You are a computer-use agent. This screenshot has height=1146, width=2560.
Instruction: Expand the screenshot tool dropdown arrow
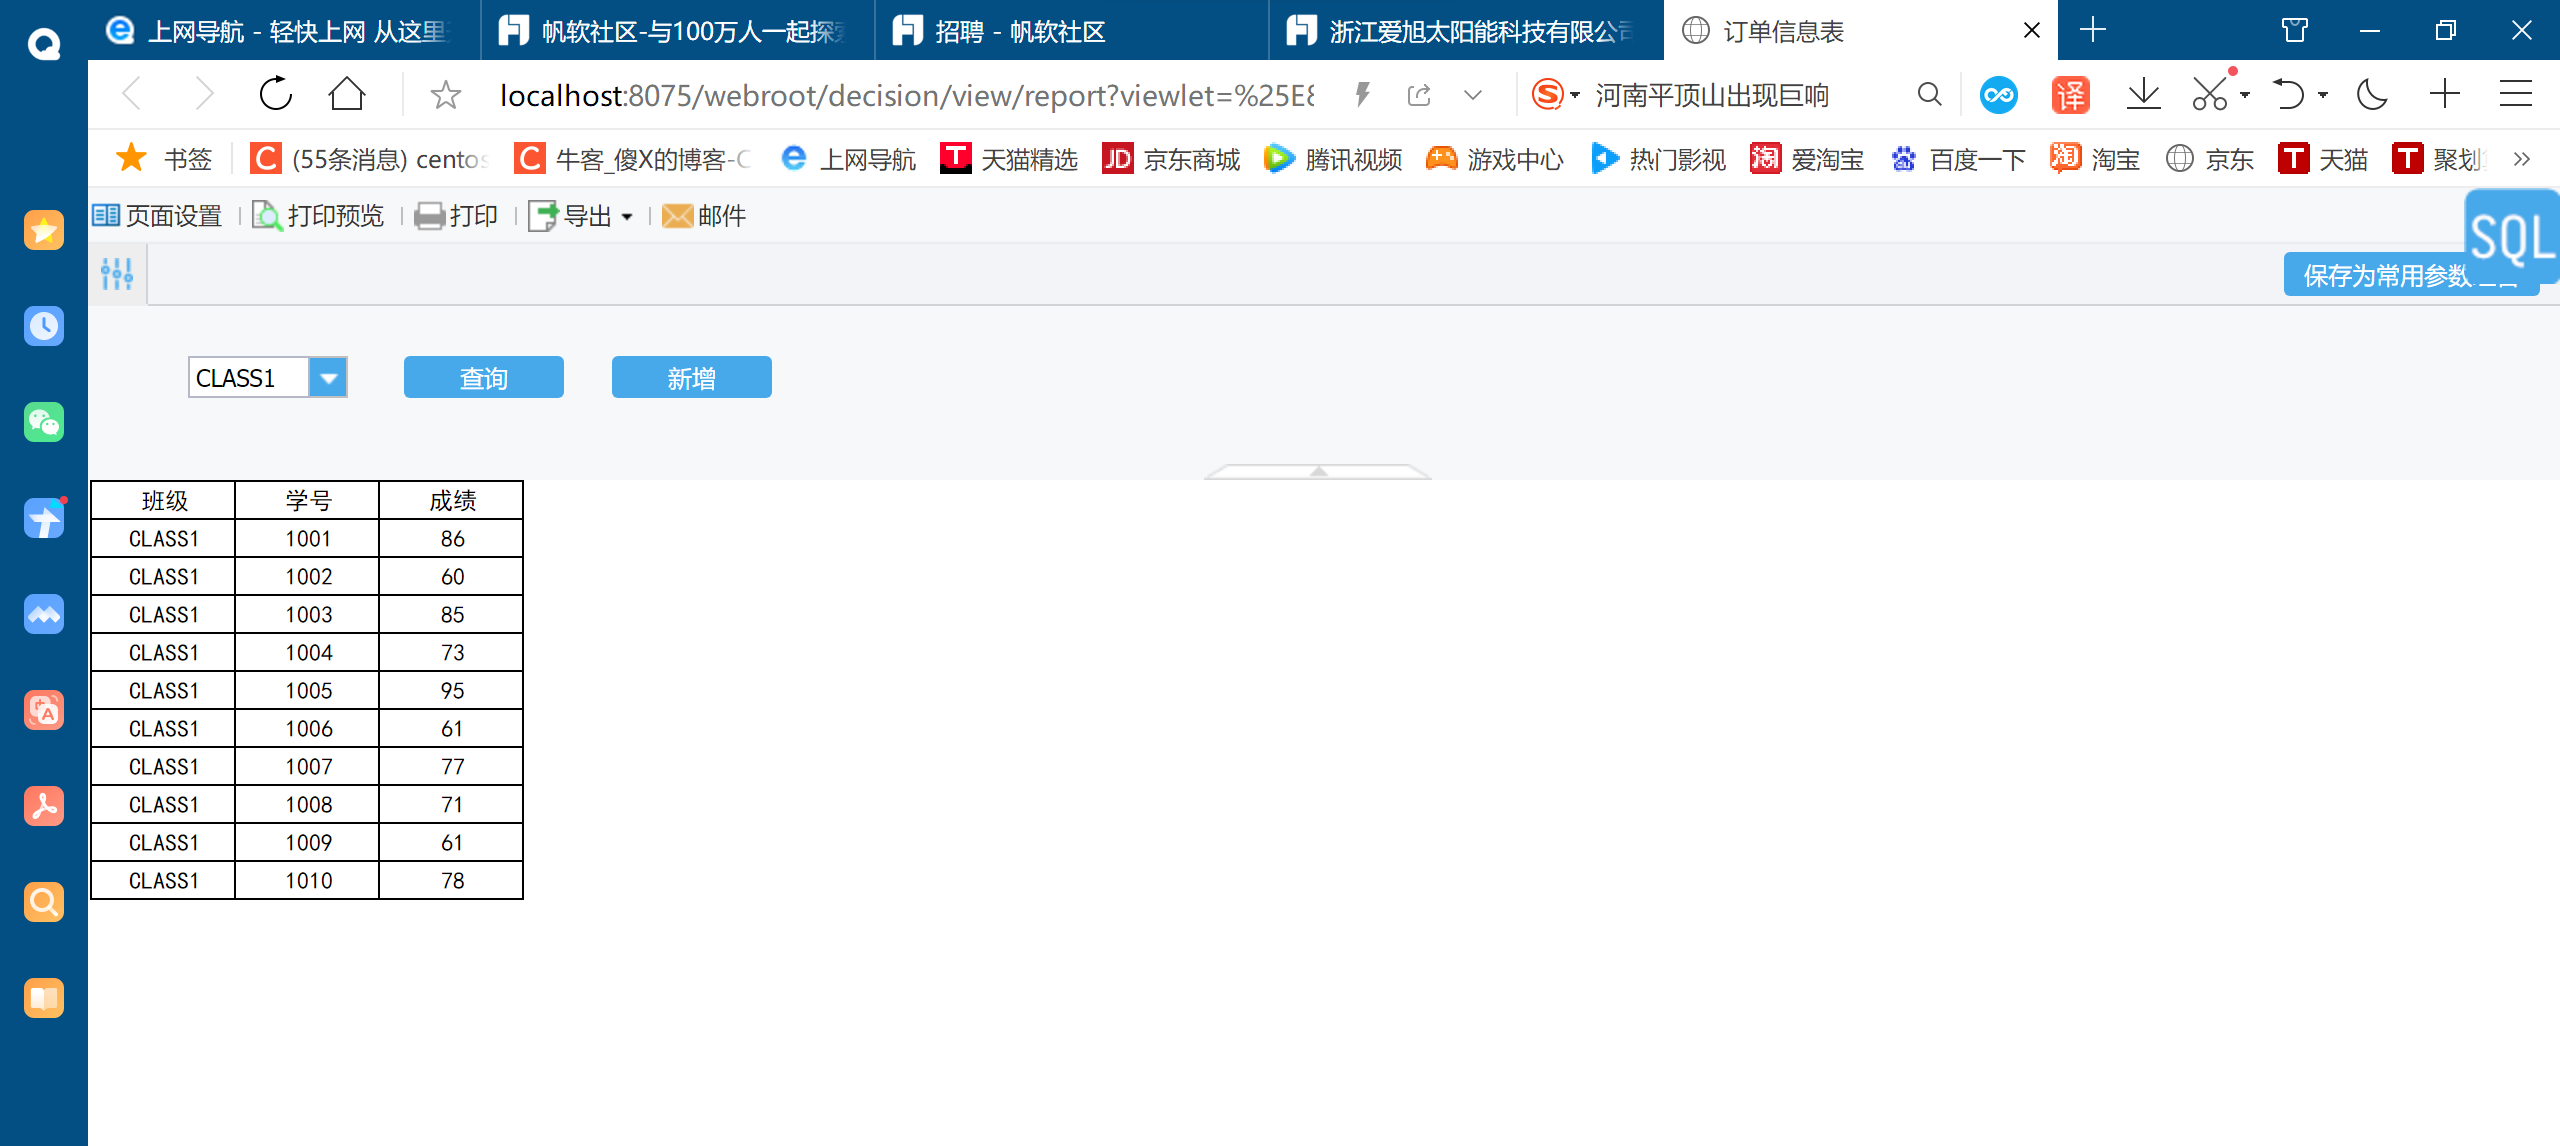(2245, 96)
